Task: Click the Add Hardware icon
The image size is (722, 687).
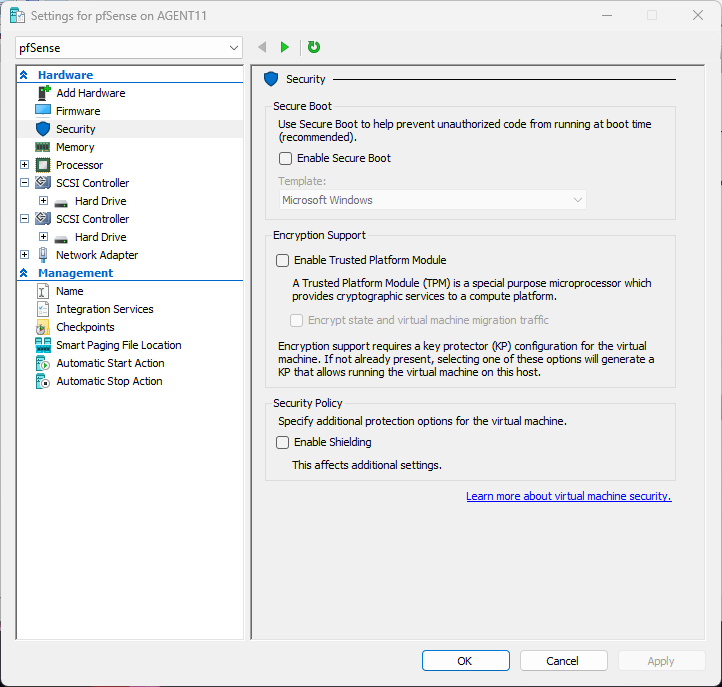Action: click(43, 93)
